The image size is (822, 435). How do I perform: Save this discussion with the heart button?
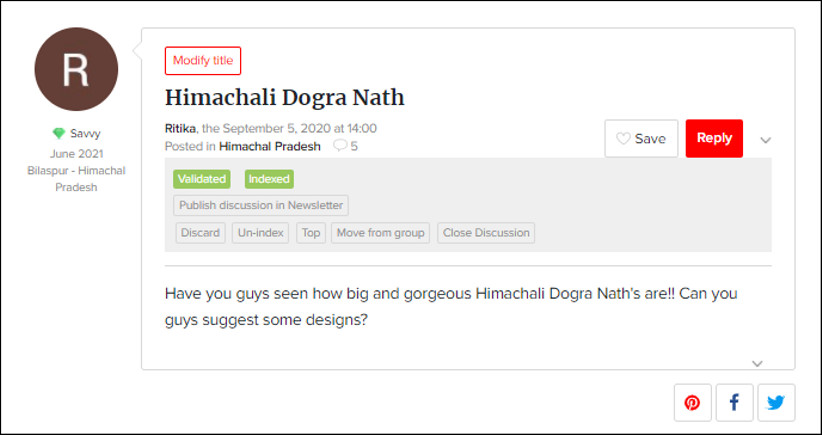click(x=641, y=138)
